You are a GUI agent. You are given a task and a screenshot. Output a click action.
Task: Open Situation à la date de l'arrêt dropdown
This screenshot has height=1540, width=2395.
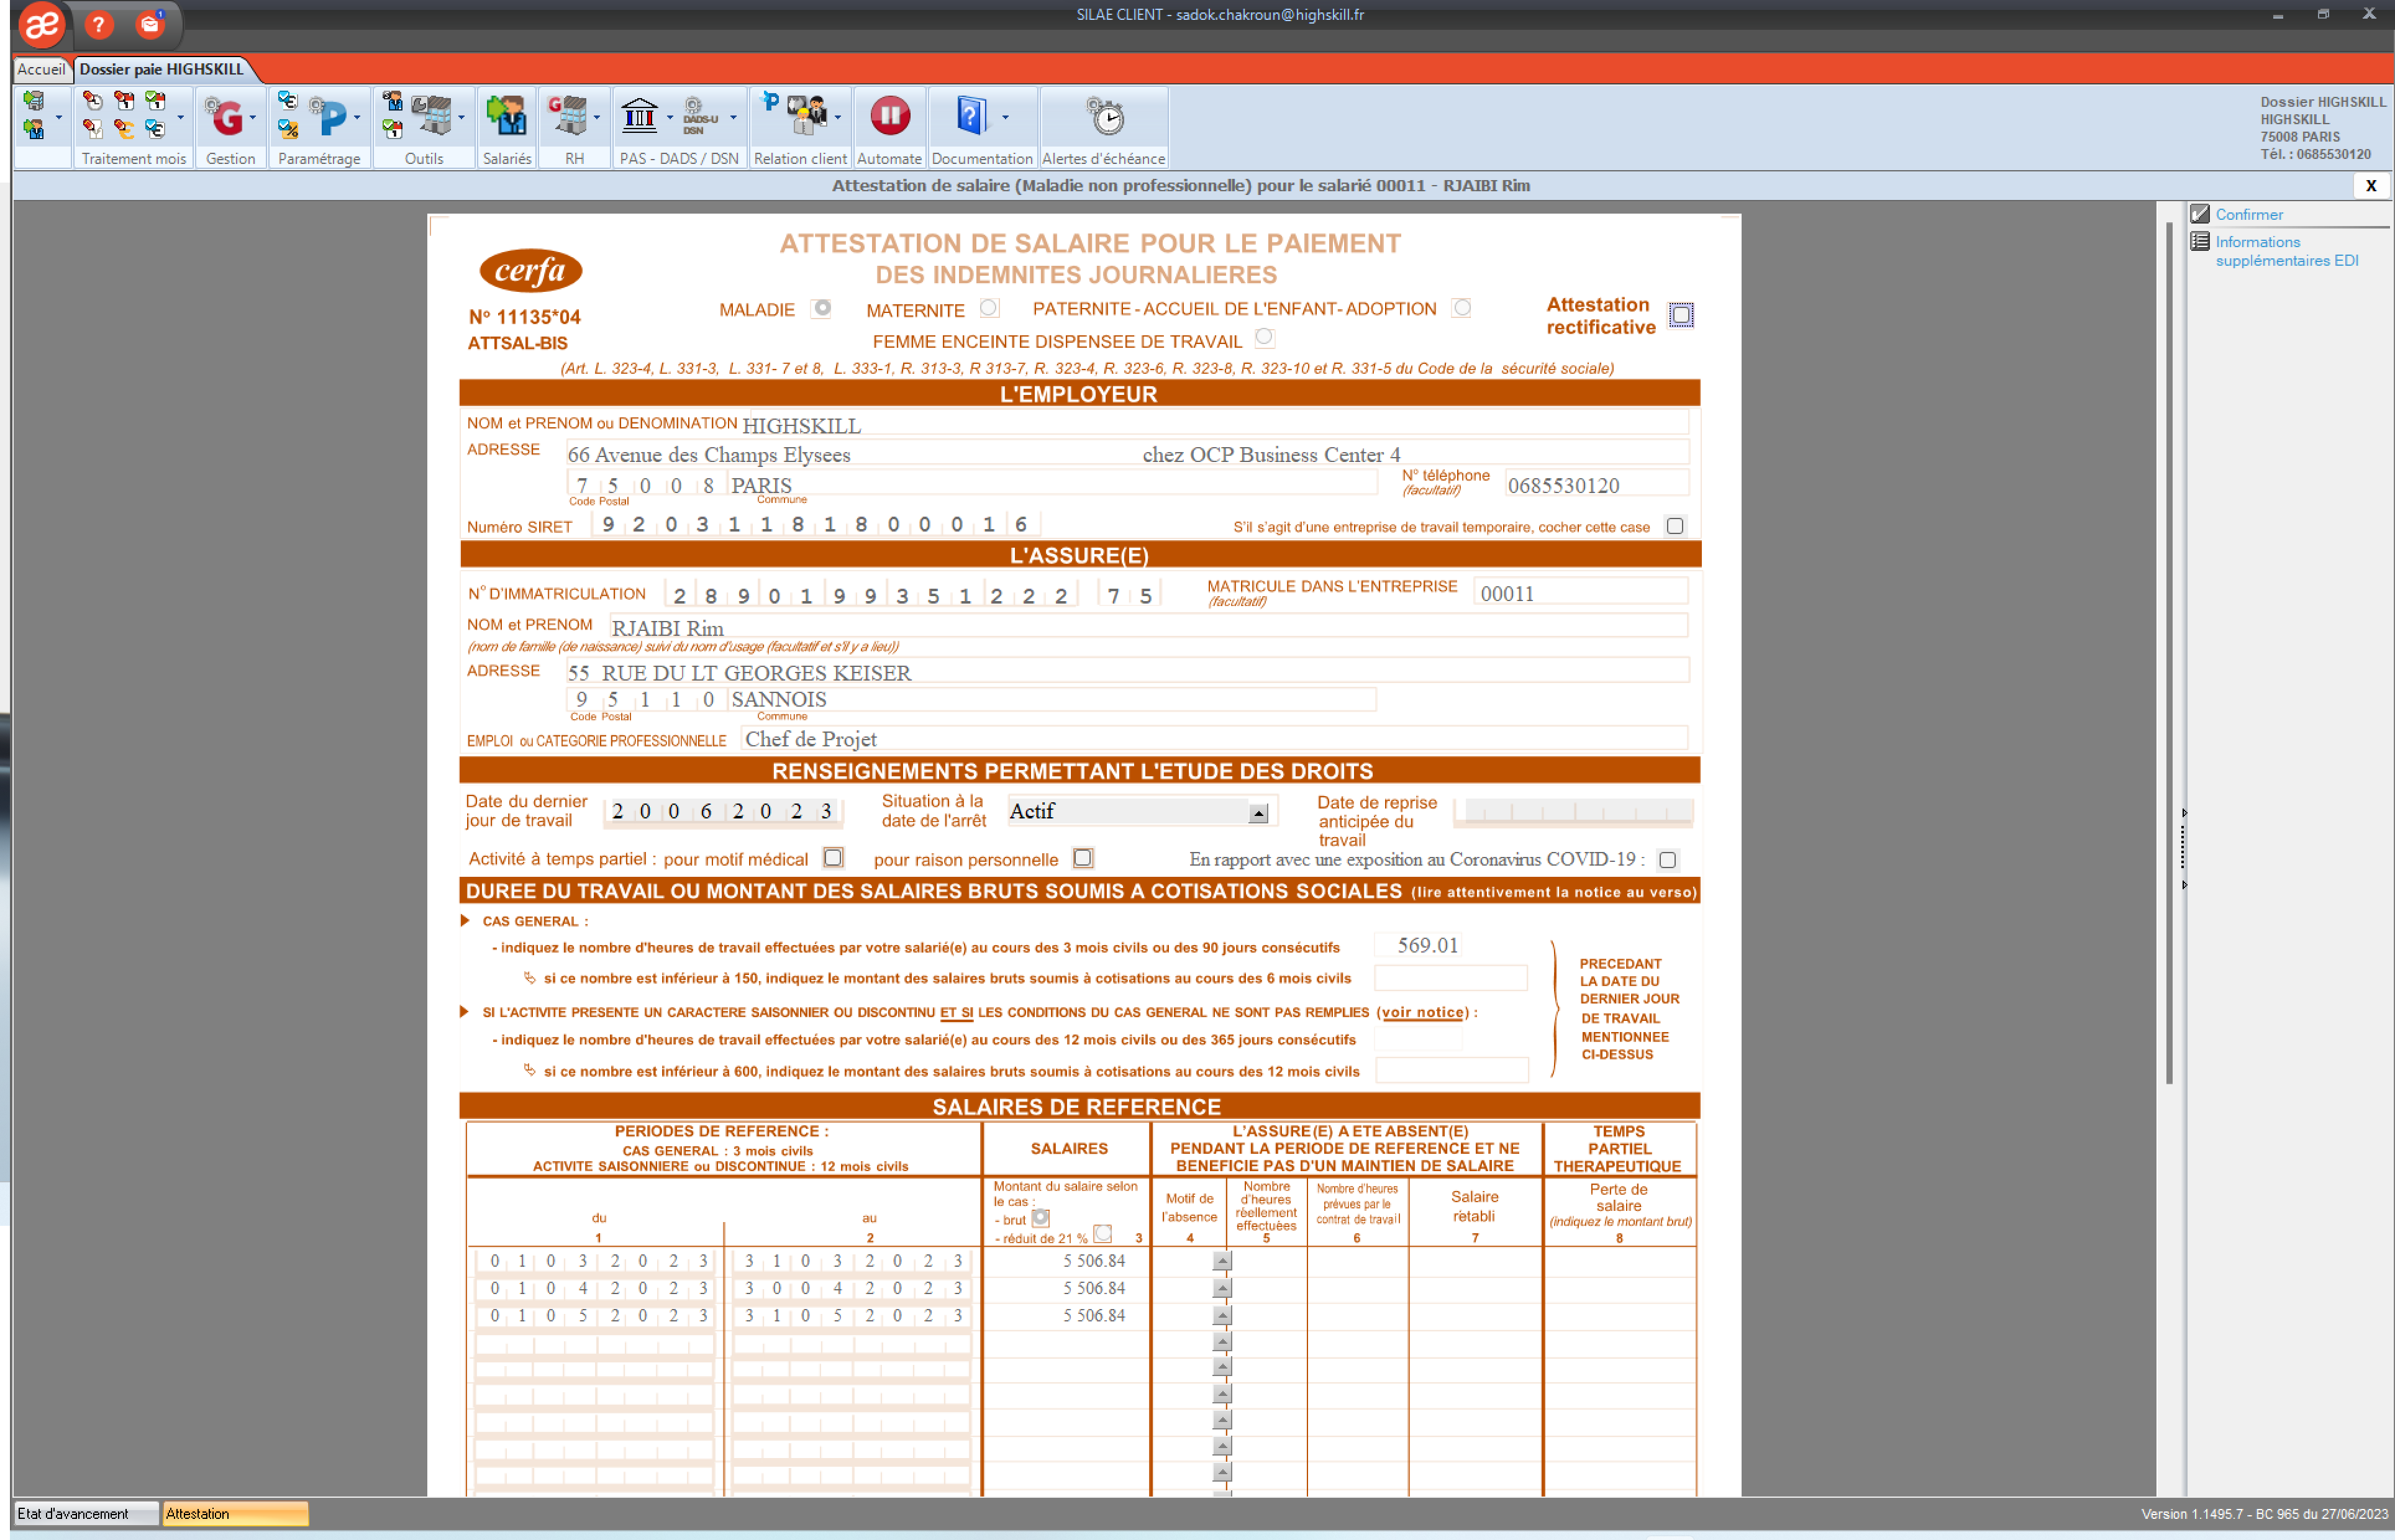[x=1258, y=814]
